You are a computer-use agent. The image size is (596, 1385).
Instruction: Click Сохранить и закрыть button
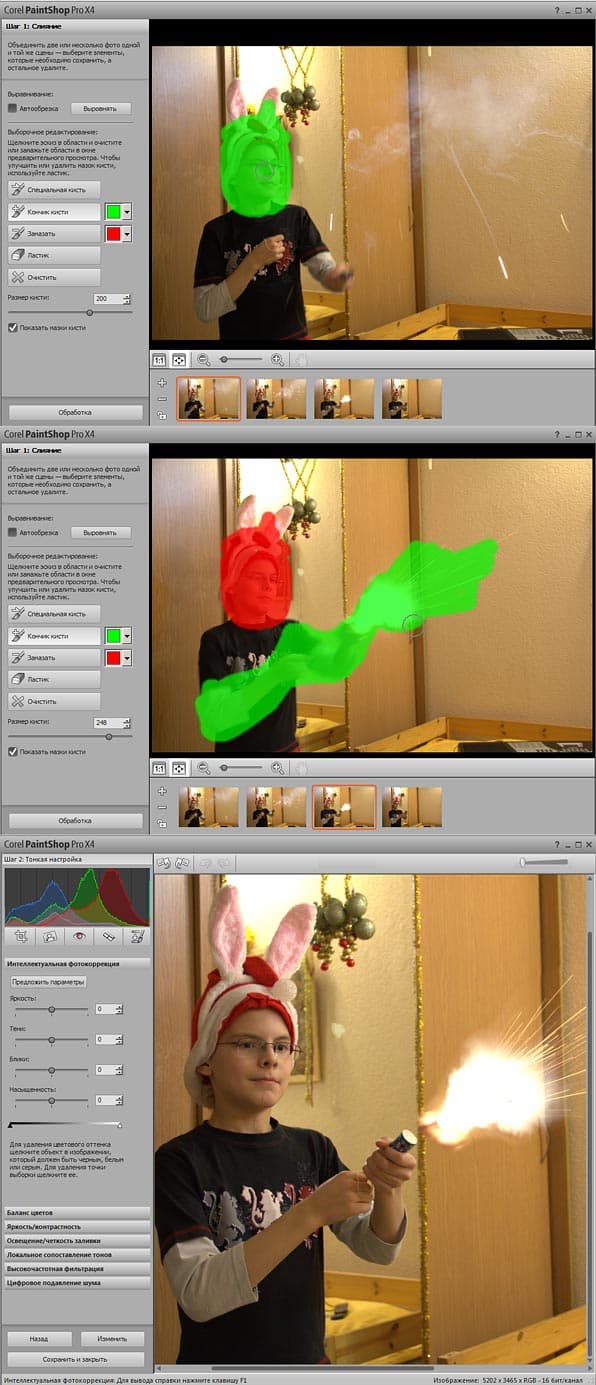pyautogui.click(x=75, y=1359)
